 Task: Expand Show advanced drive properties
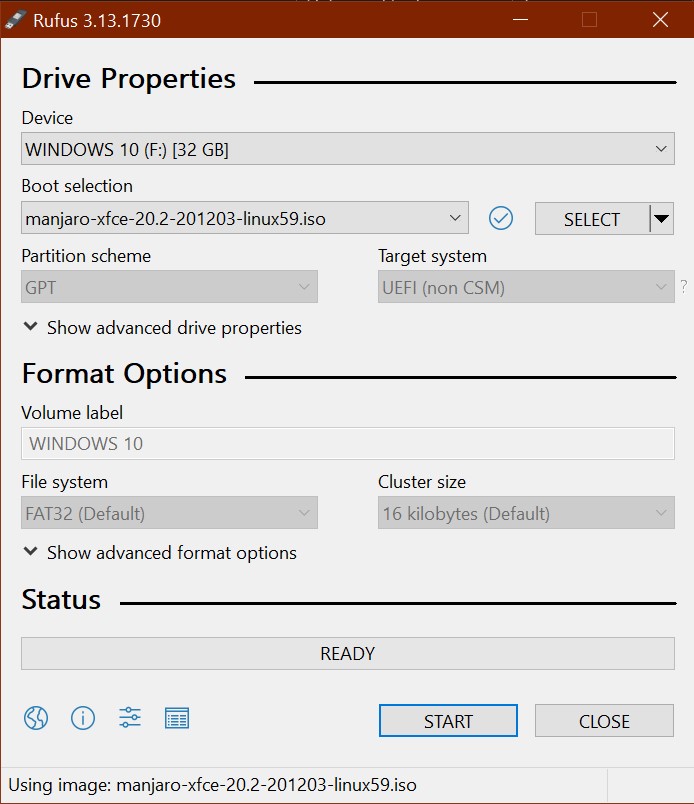coord(163,328)
